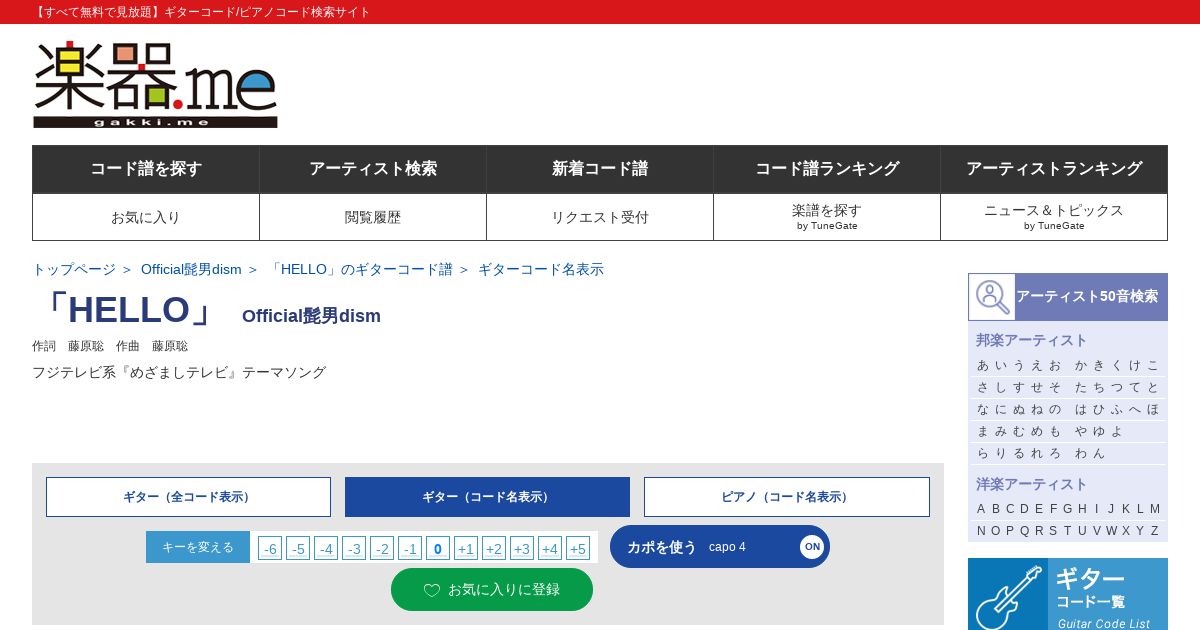Image resolution: width=1200 pixels, height=630 pixels.
Task: Reset key to 0
Action: point(438,548)
